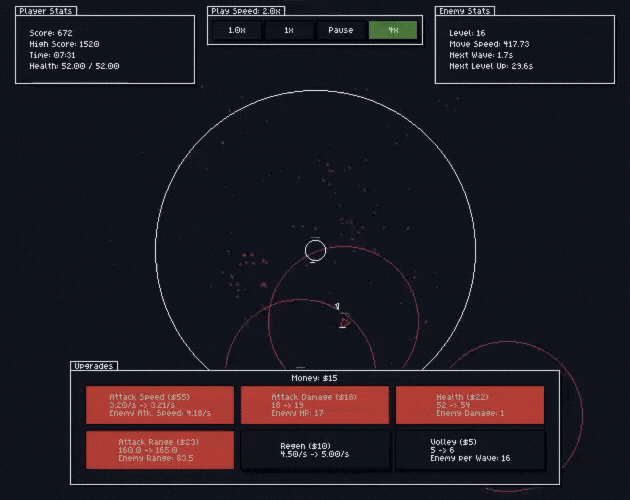The width and height of the screenshot is (630, 500).
Task: Buy the Attack Damage upgrade
Action: point(315,405)
